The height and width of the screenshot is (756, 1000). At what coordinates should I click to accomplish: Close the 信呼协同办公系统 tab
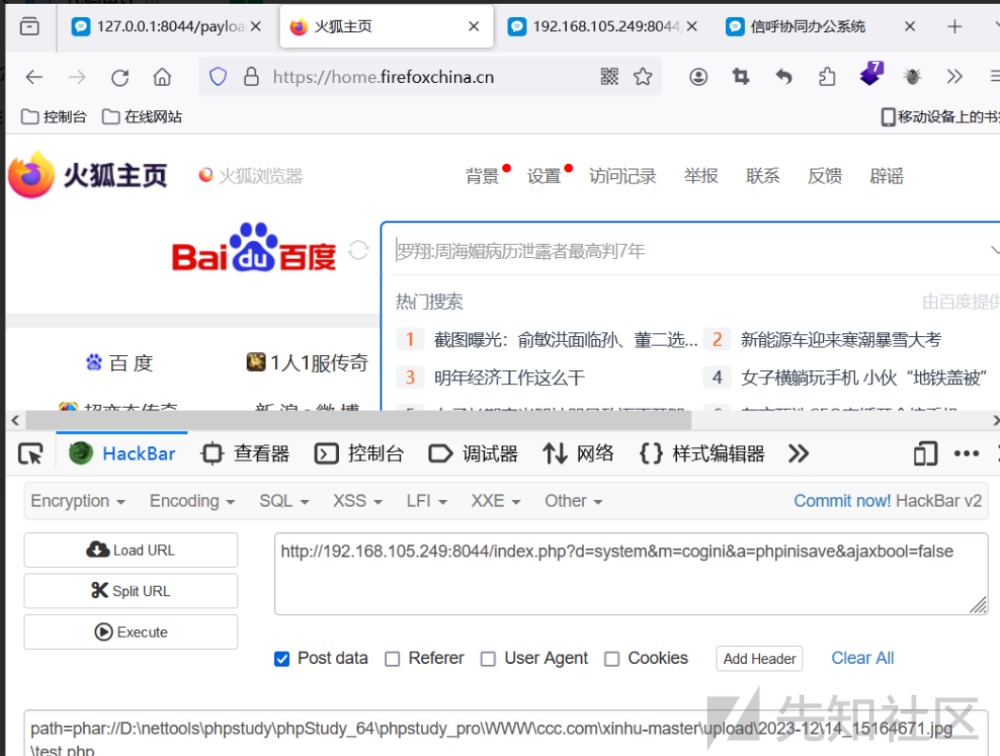[x=910, y=26]
